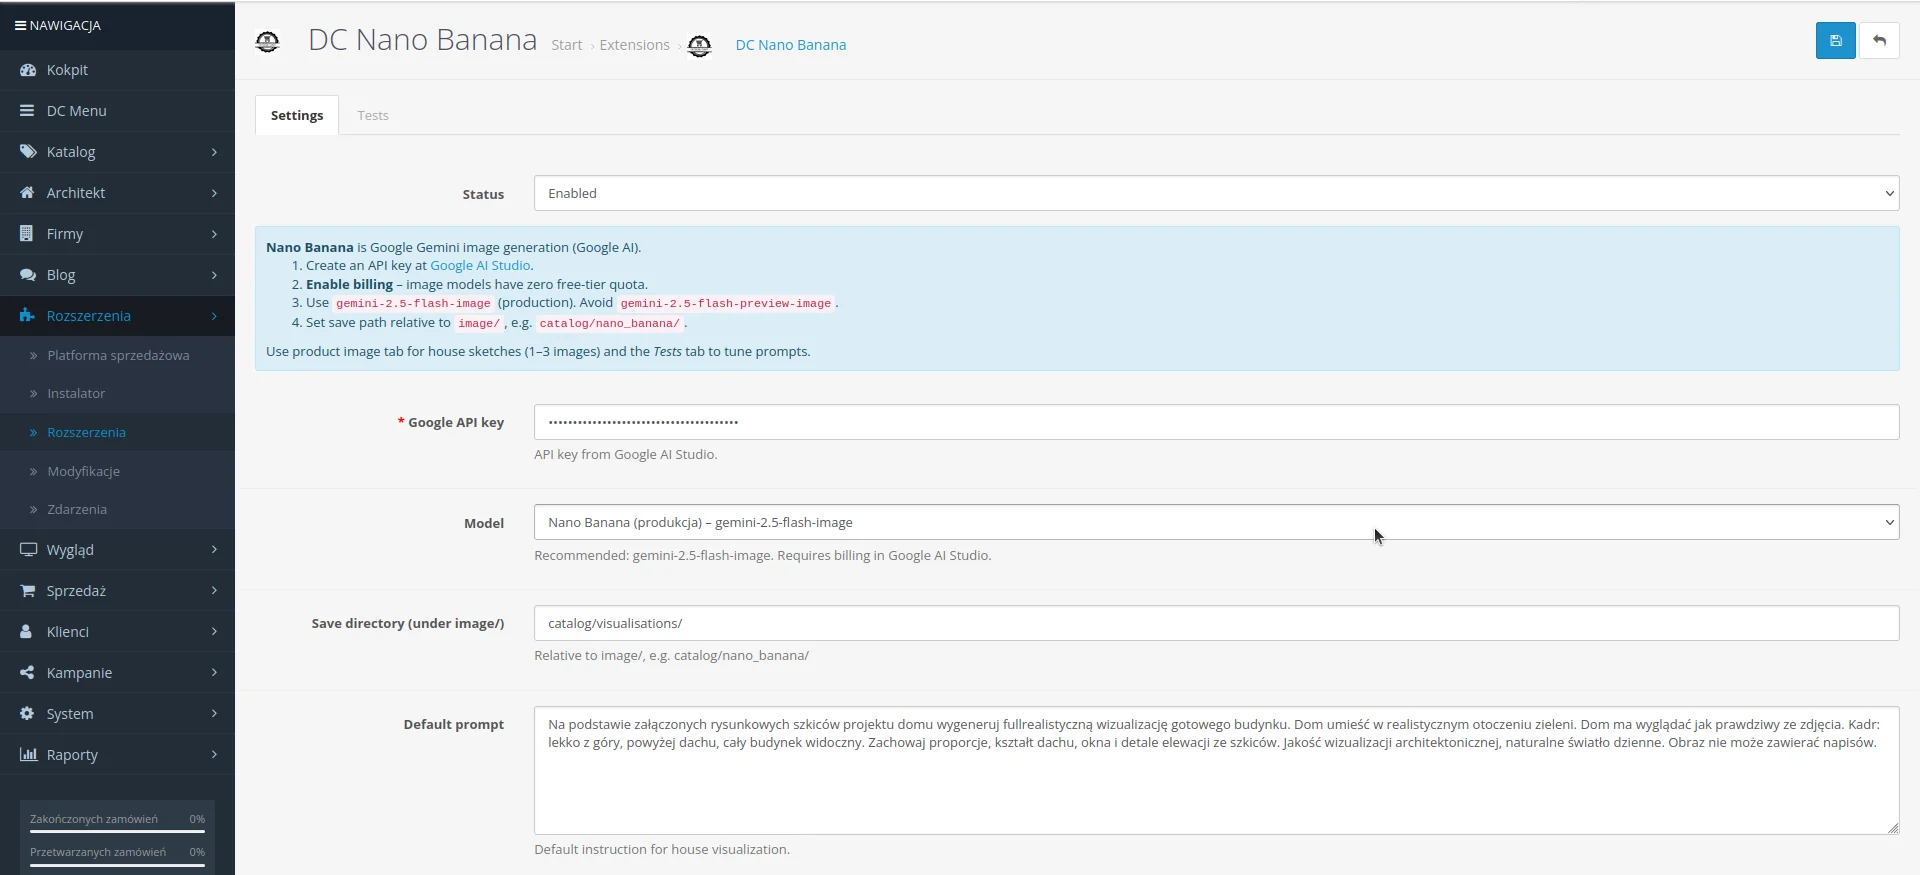Image resolution: width=1920 pixels, height=875 pixels.
Task: Click the Wygląd monitor icon
Action: 28,550
